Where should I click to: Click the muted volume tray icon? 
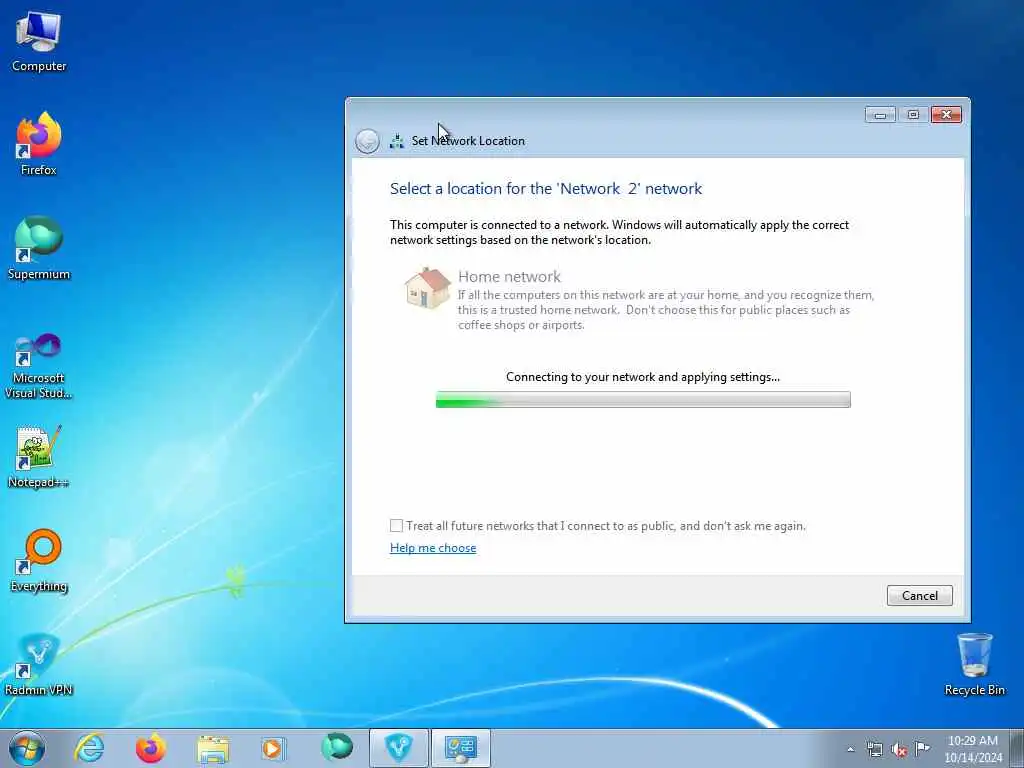coord(899,750)
